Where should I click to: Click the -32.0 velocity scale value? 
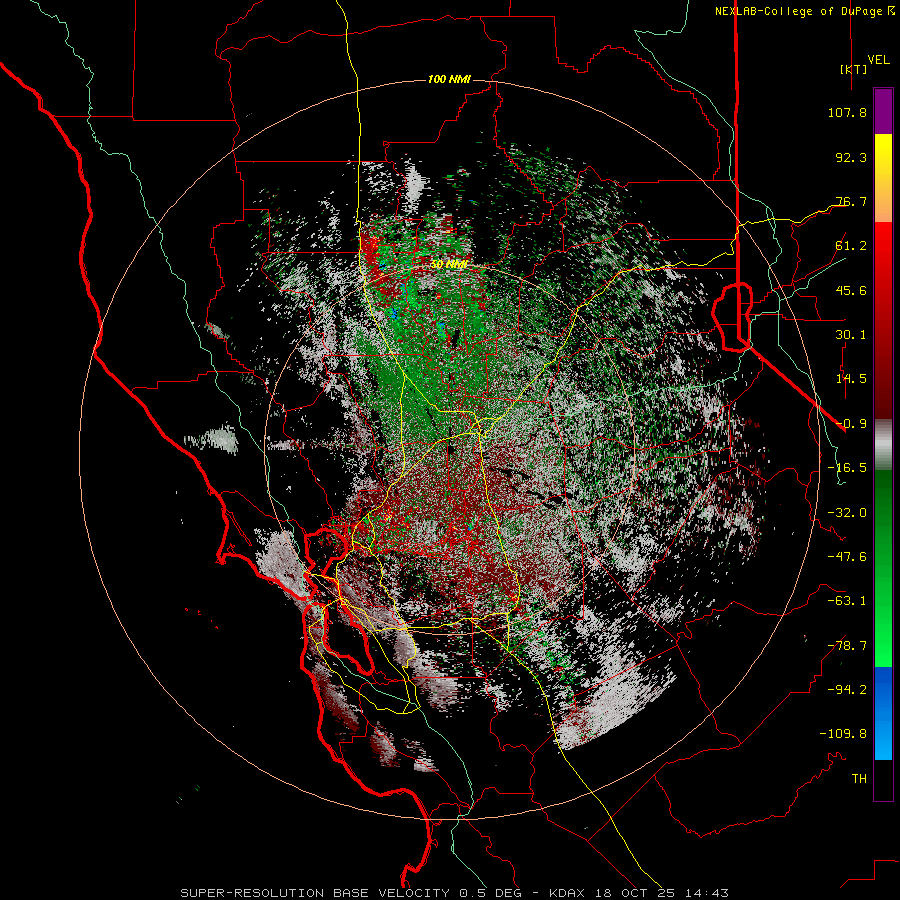pos(847,513)
